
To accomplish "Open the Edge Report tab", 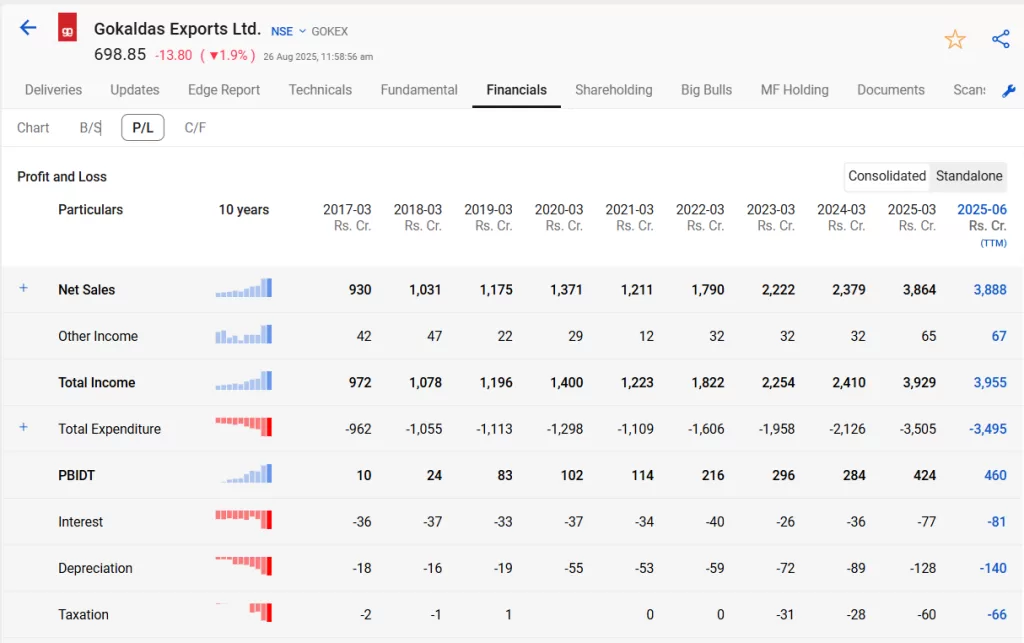I will (224, 90).
